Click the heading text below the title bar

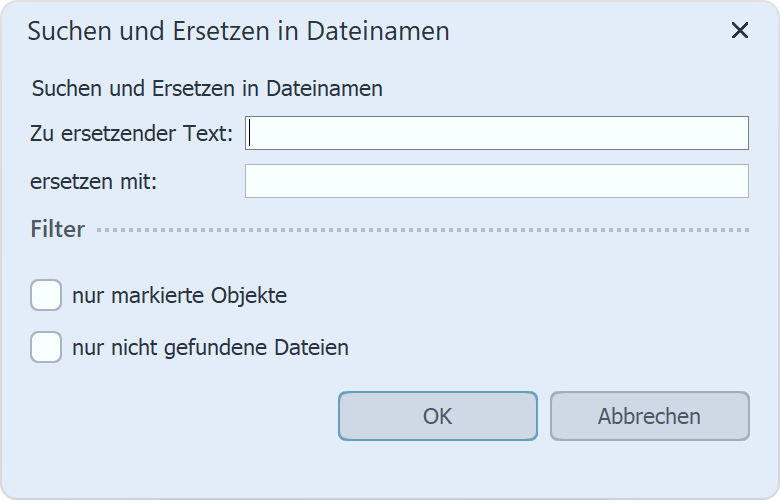click(207, 88)
